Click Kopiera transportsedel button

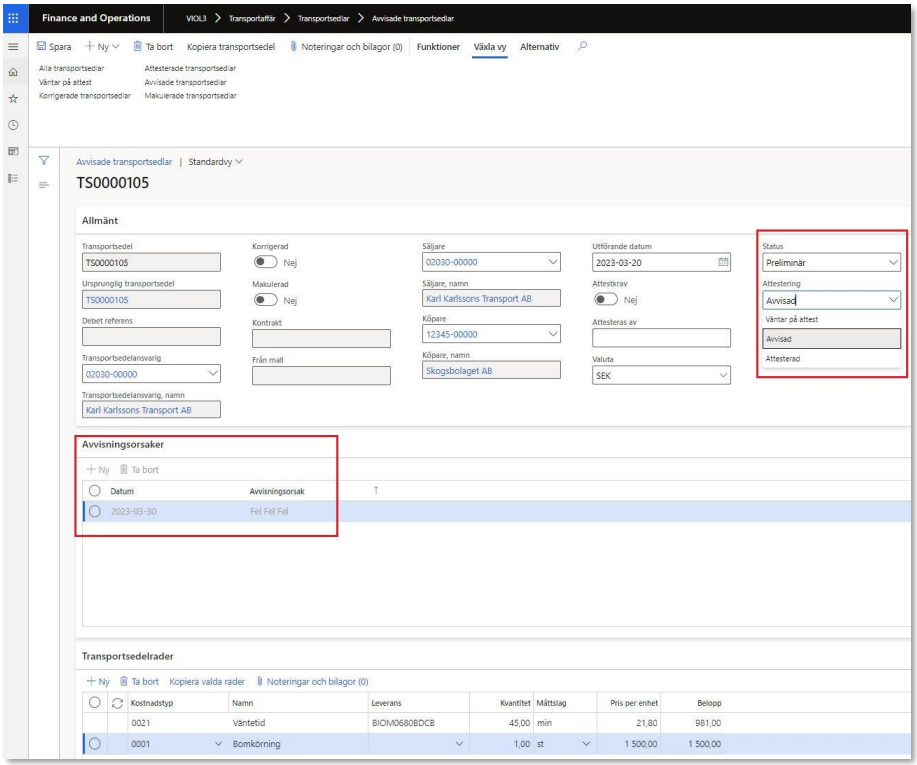pyautogui.click(x=232, y=47)
